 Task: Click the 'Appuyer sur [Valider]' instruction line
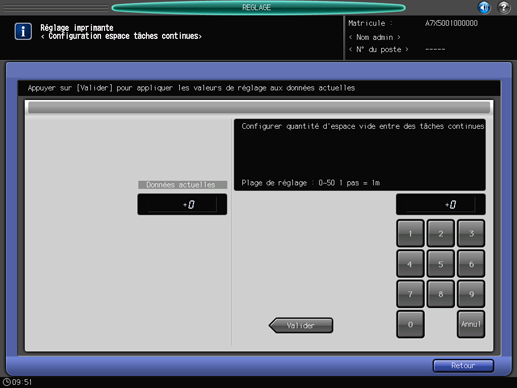(x=191, y=88)
